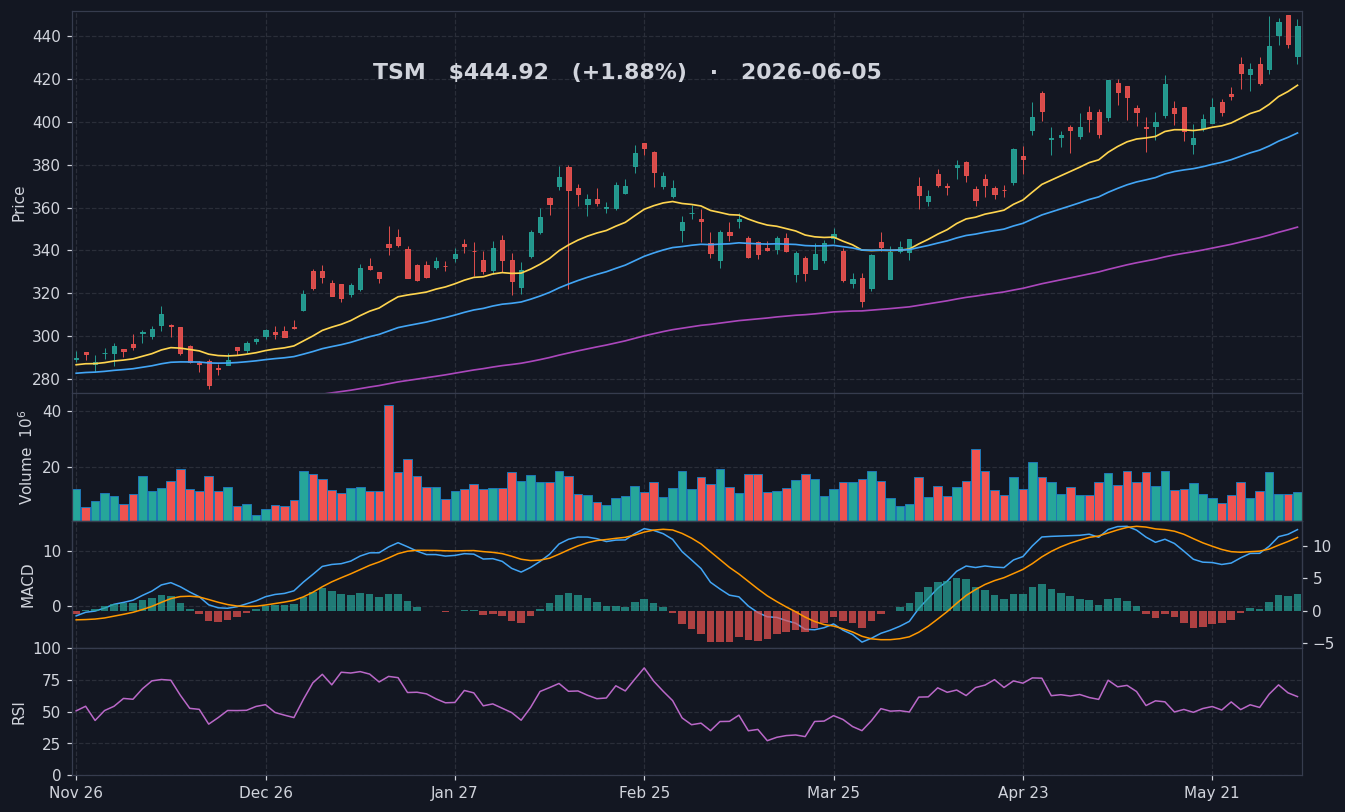Click the May 21 date label
1345x812 pixels.
[1212, 792]
